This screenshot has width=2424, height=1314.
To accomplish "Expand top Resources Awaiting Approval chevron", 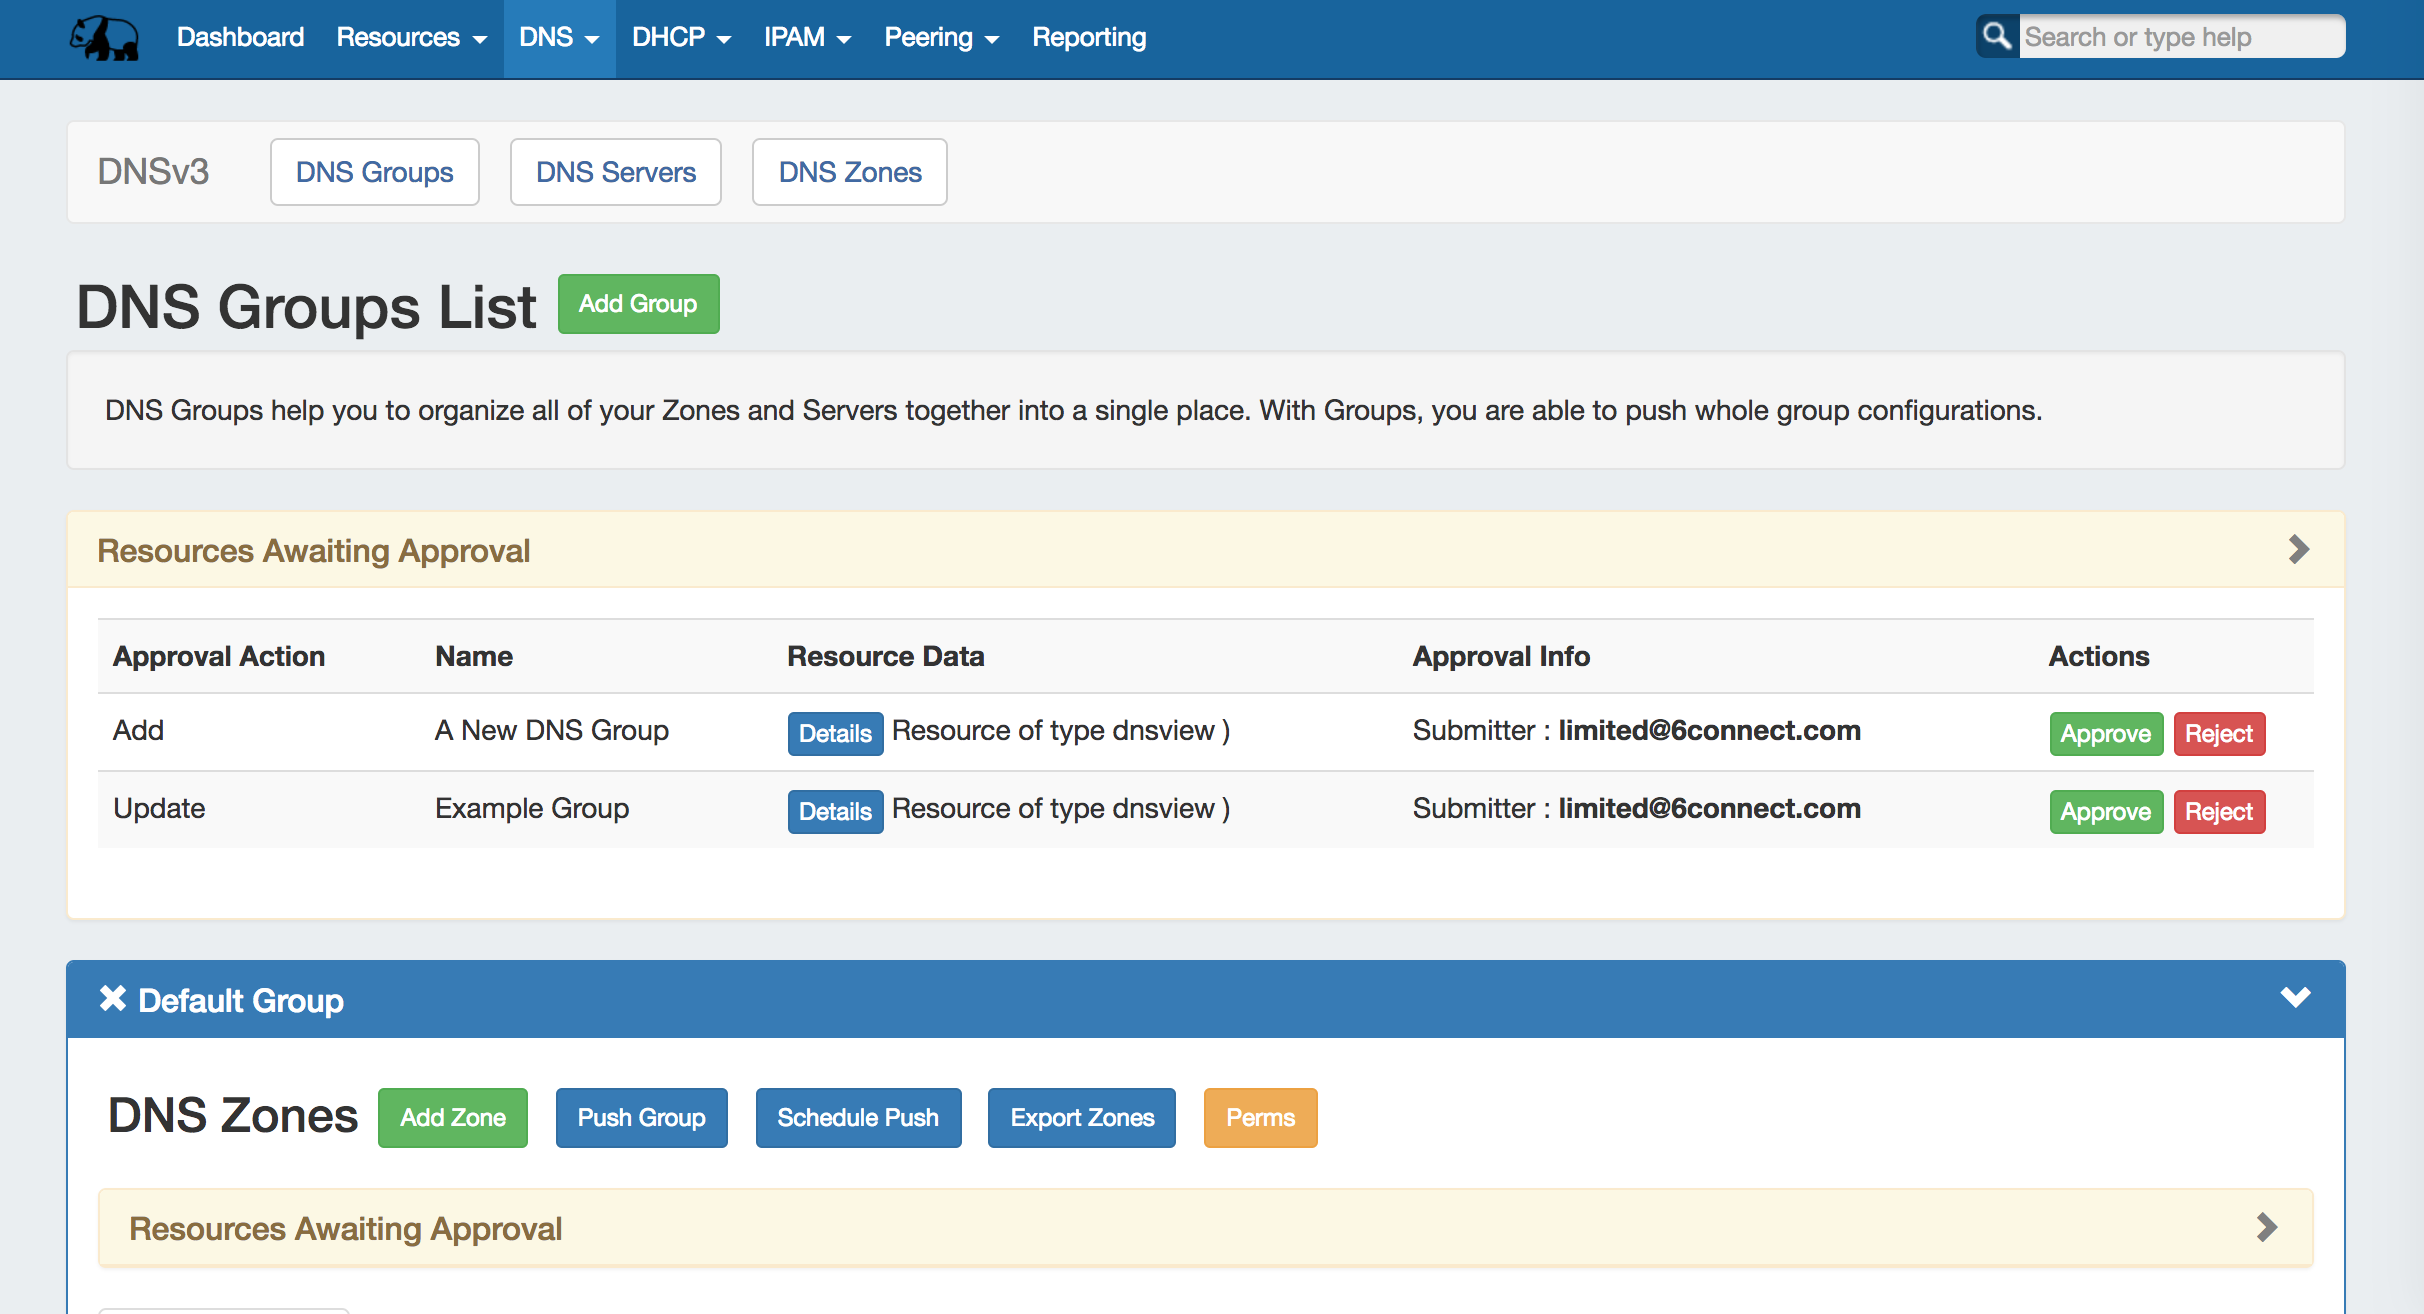I will pyautogui.click(x=2298, y=549).
